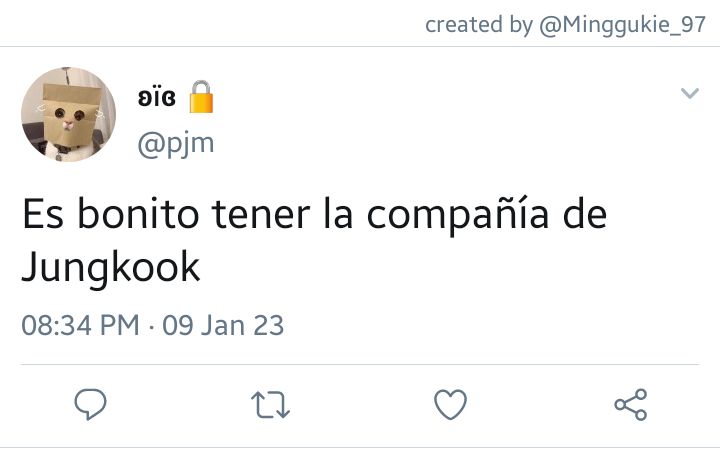The width and height of the screenshot is (720, 459).
Task: Click the divider line above the action icons
Action: click(360, 365)
